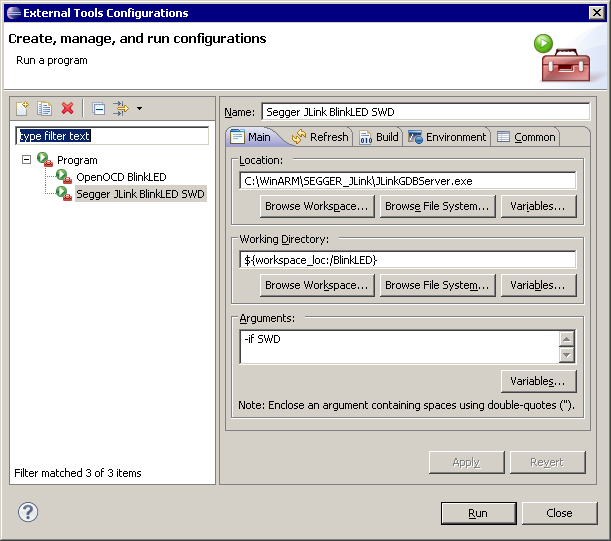
Task: Click the OpenOCD BlinkLED program icon
Action: (64, 176)
